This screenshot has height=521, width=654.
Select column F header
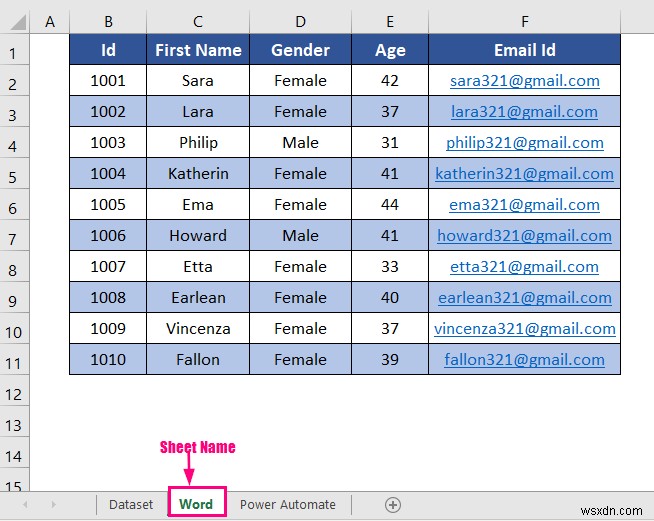[x=524, y=22]
